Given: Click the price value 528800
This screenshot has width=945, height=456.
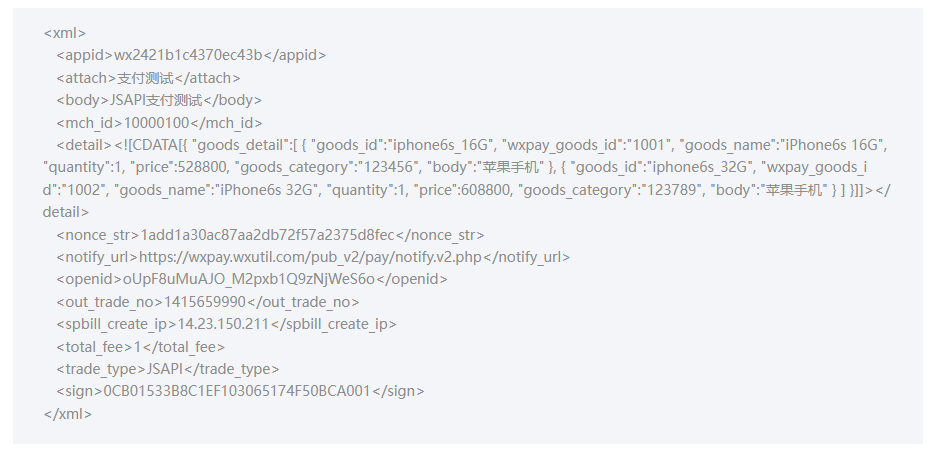Looking at the screenshot, I should coord(200,167).
